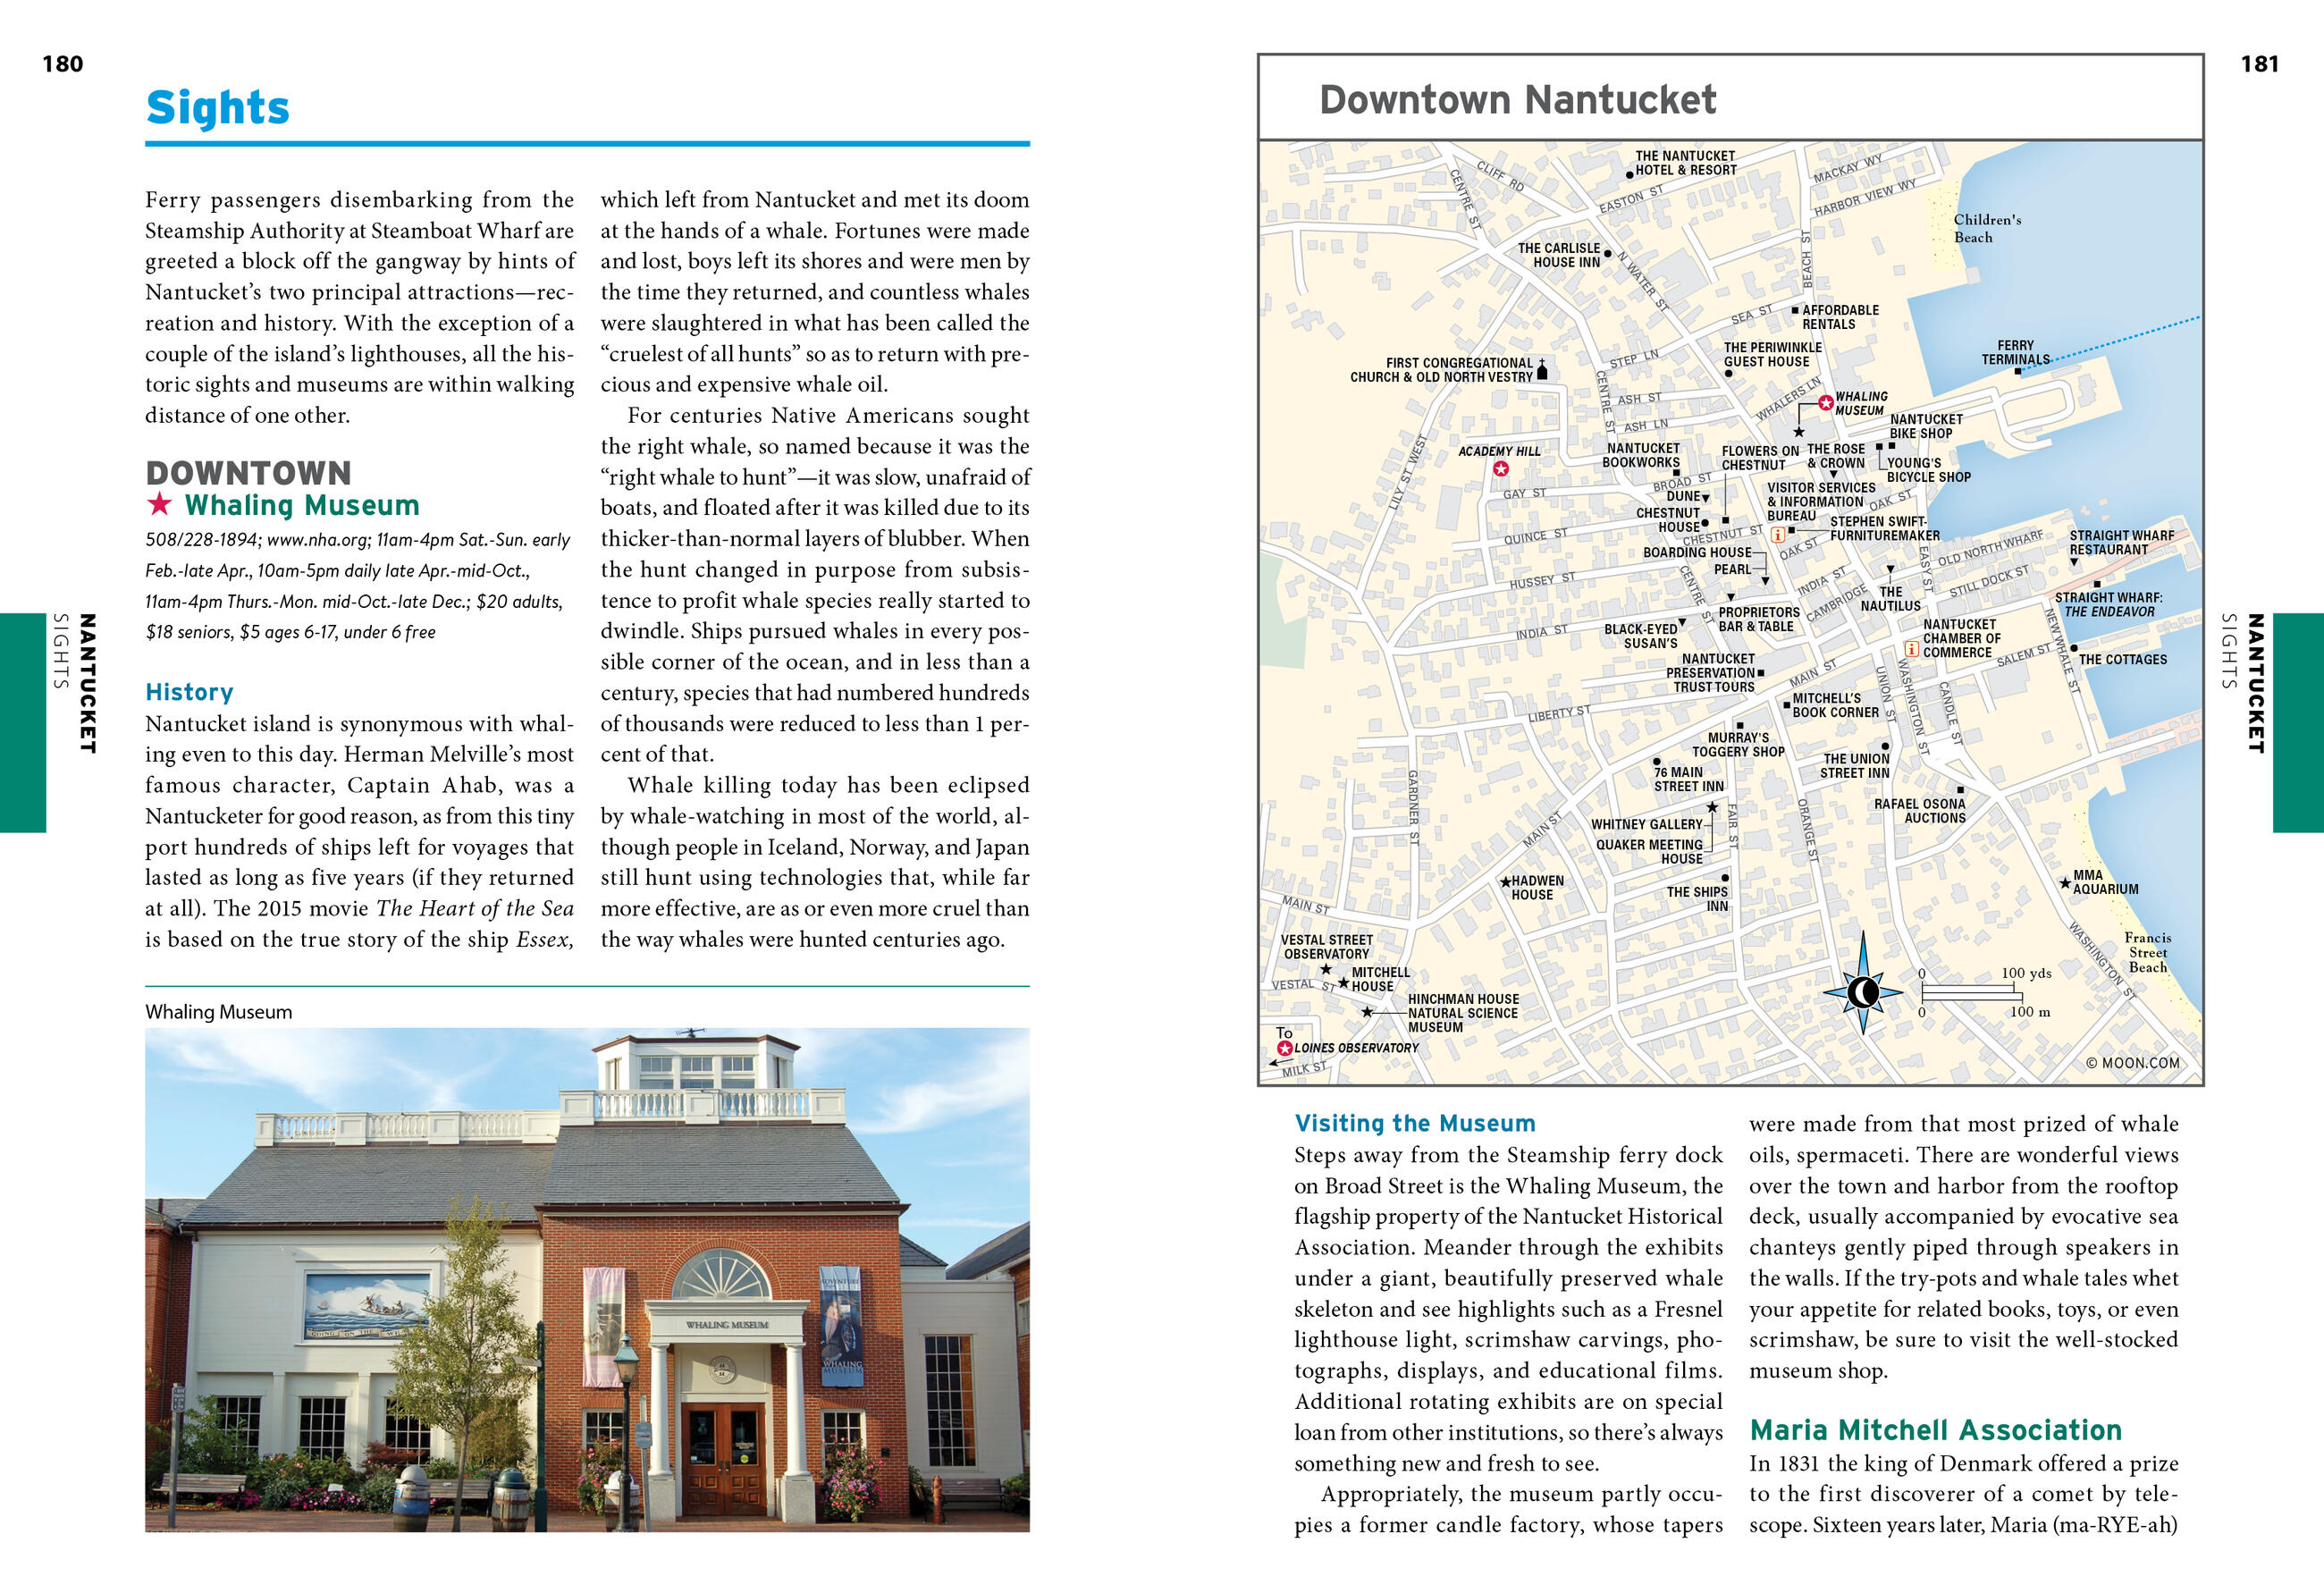Viewport: 2324px width, 1585px height.
Task: Open the www.nha.org website link
Action: (x=318, y=540)
